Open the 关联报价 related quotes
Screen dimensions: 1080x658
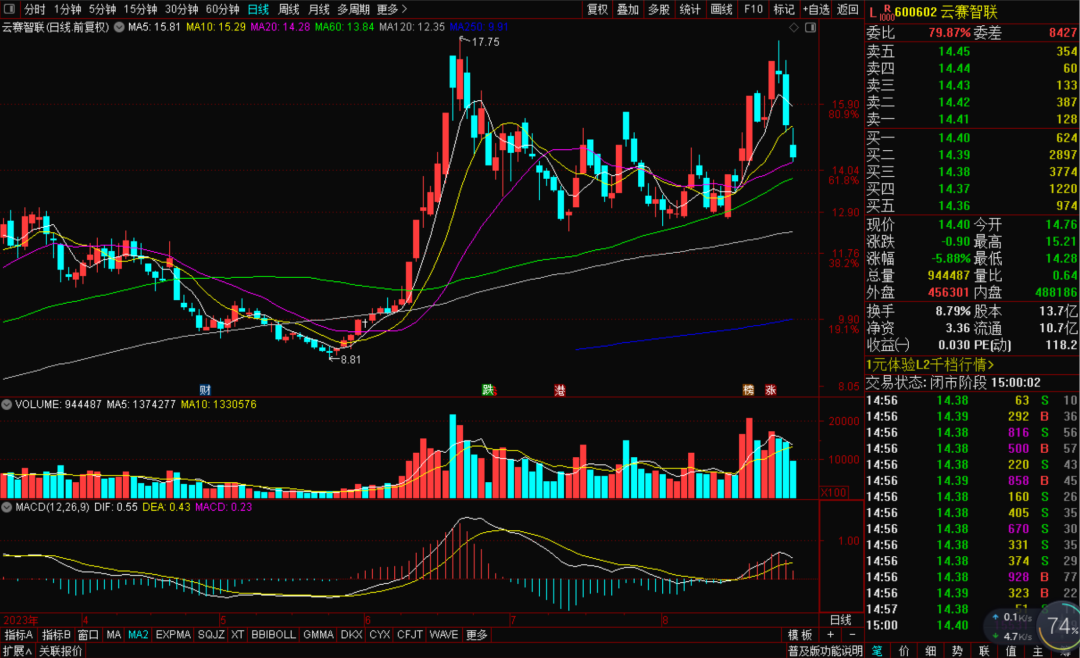[61, 651]
